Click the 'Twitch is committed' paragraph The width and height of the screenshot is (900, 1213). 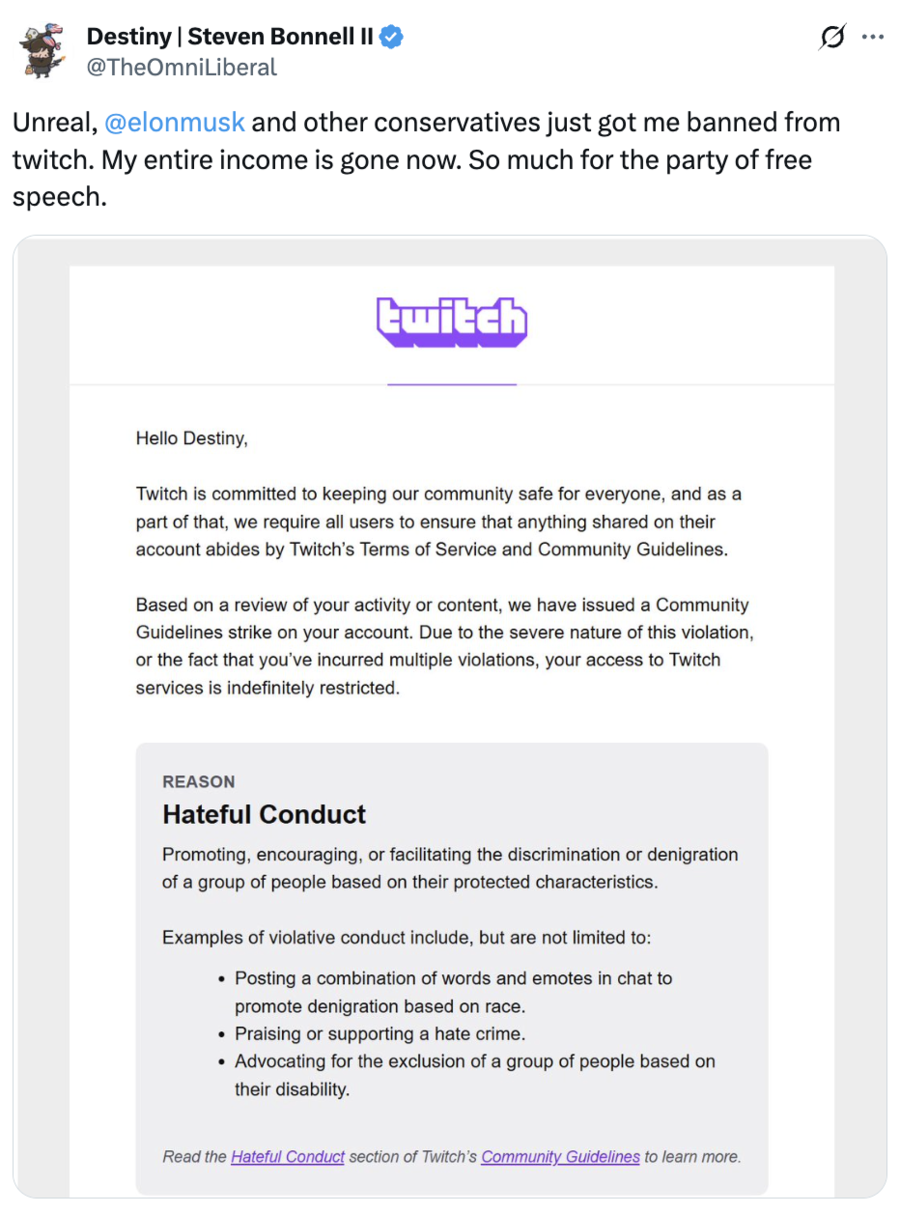coord(438,521)
